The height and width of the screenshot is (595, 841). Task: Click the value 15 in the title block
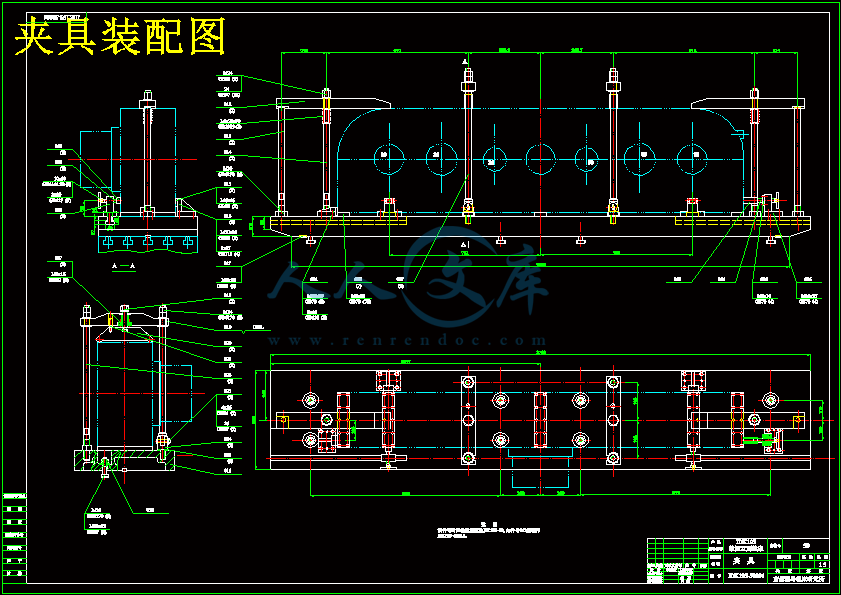click(x=822, y=564)
